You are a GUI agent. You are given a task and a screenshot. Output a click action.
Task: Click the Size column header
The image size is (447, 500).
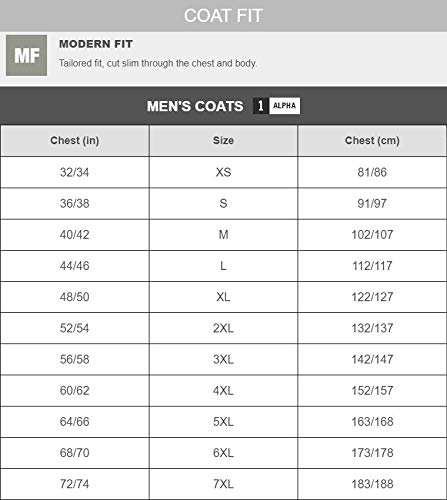point(223,141)
